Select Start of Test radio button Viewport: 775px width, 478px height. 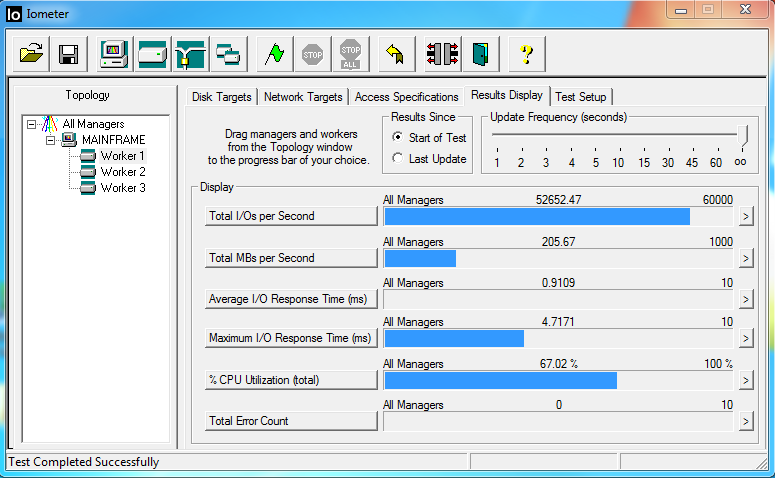[397, 137]
